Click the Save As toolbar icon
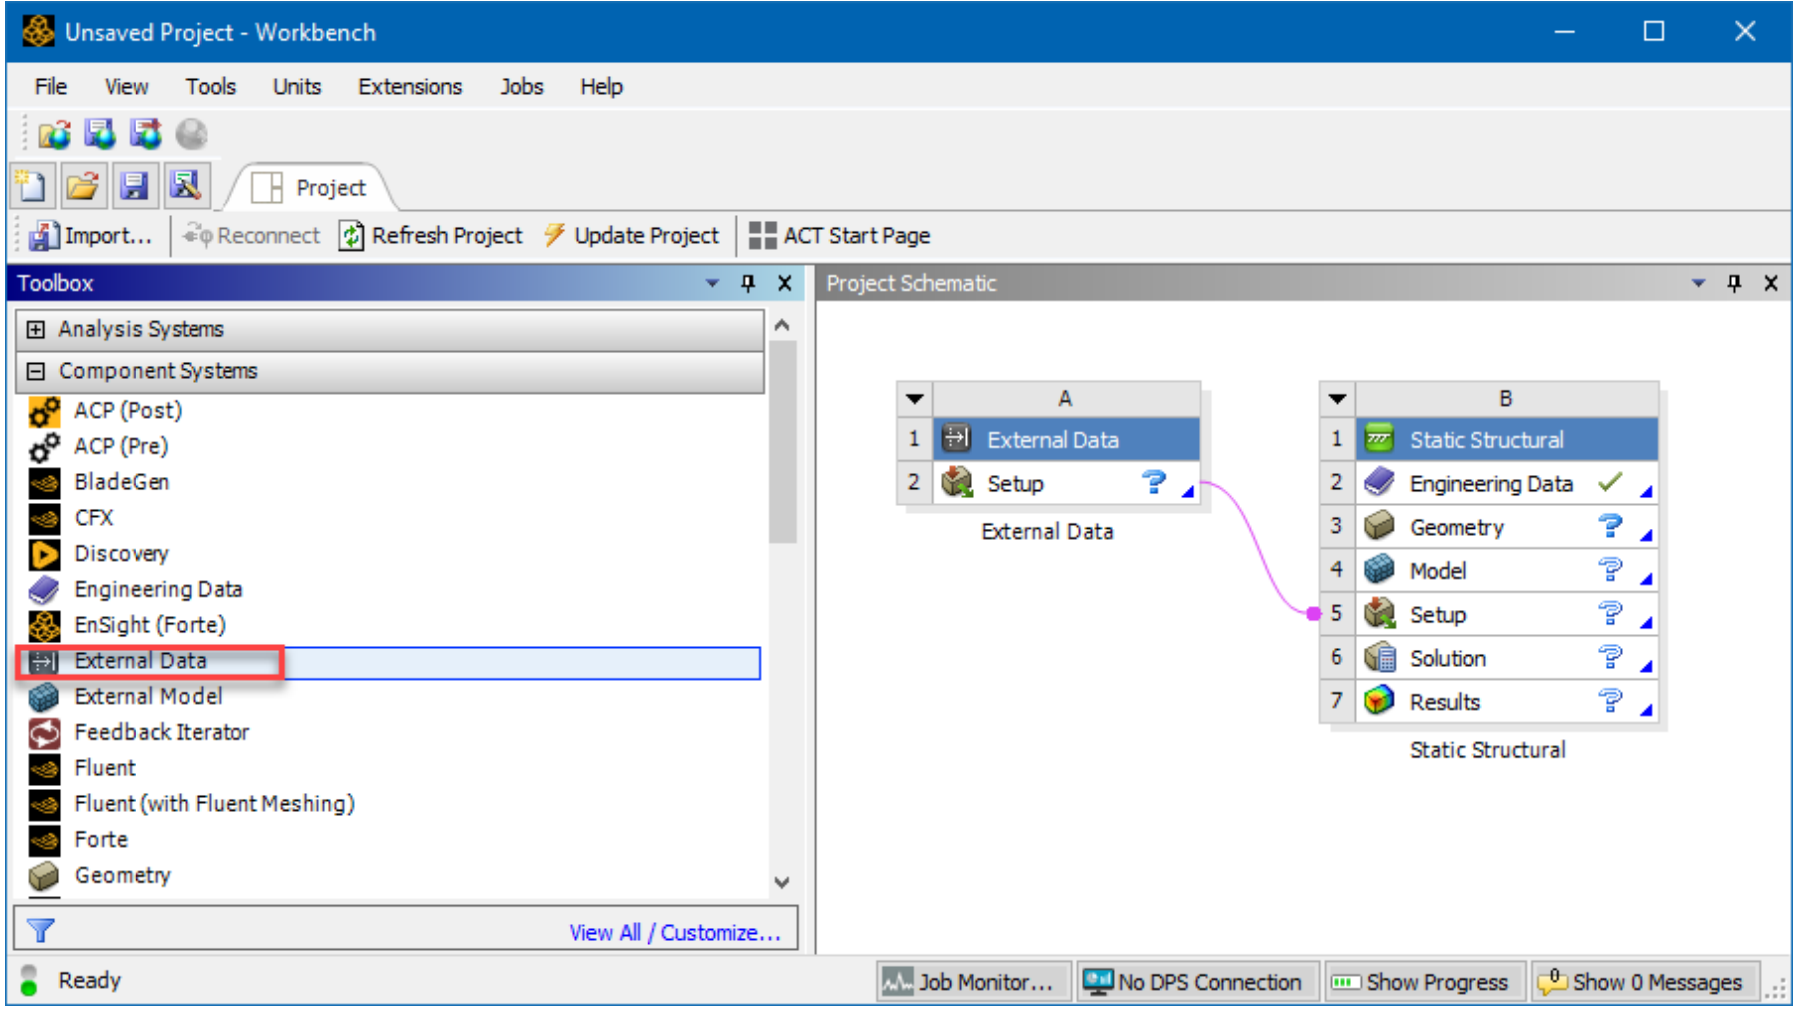The width and height of the screenshot is (1800, 1009). [x=186, y=186]
